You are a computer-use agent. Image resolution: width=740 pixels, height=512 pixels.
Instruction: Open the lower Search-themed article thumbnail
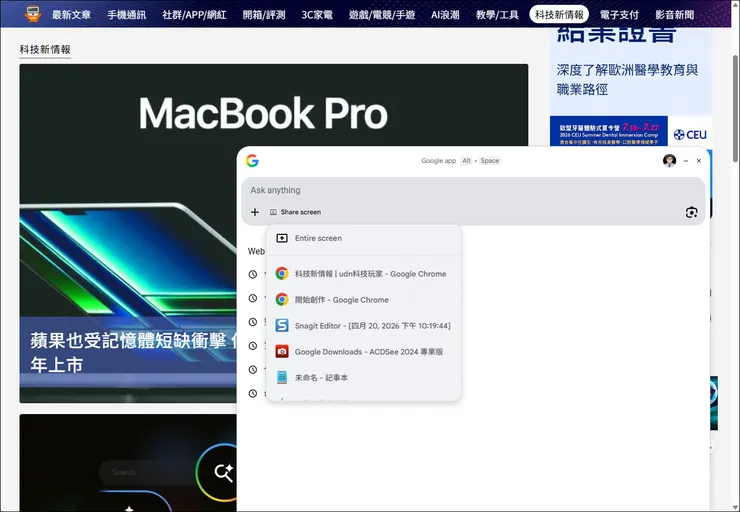(x=128, y=463)
